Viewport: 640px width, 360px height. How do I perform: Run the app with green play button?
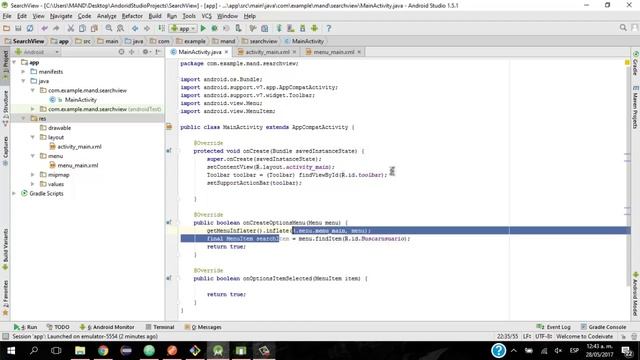click(203, 28)
